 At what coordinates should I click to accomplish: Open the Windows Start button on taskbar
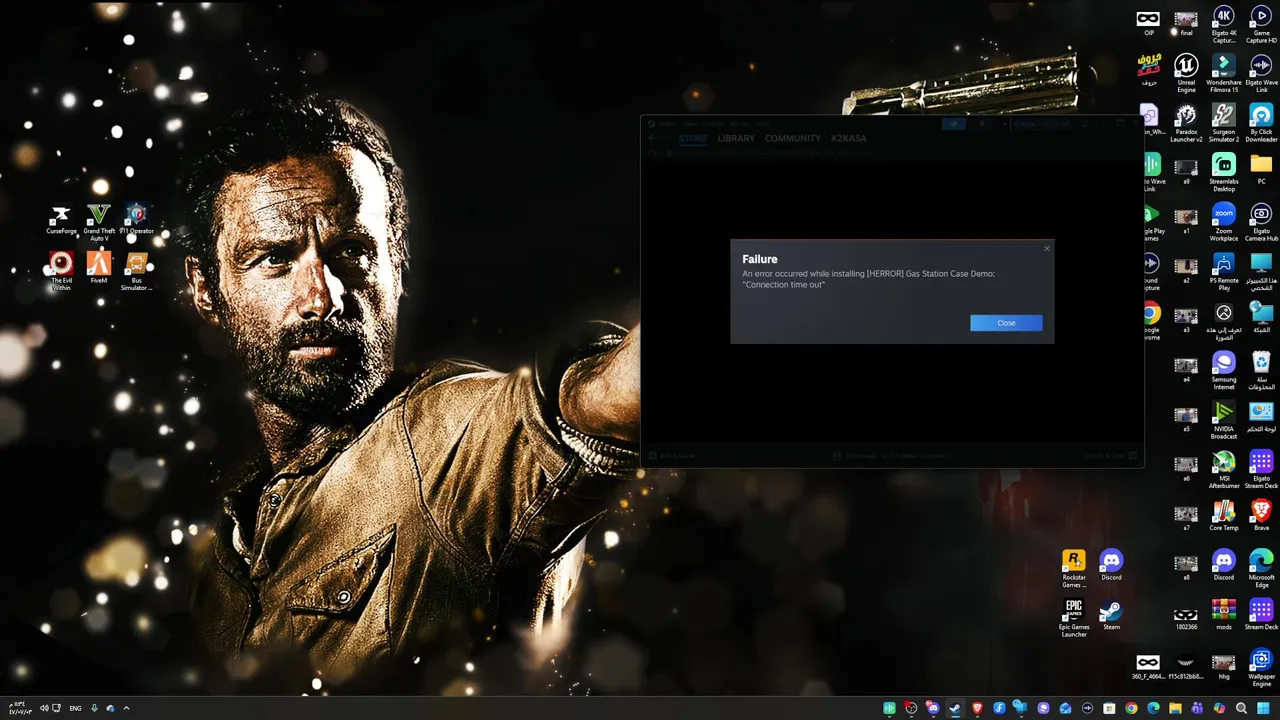click(x=1262, y=708)
